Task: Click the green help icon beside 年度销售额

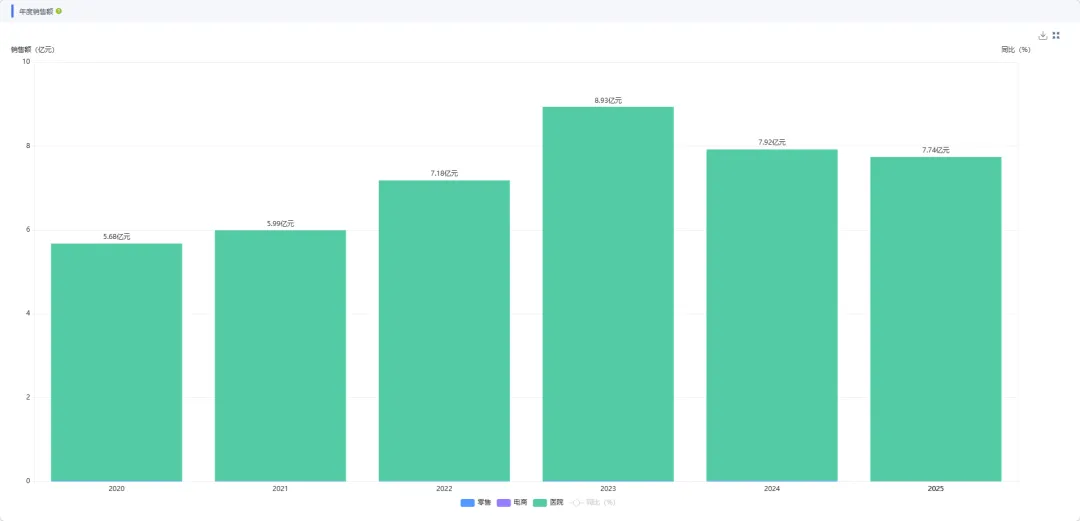Action: pyautogui.click(x=59, y=11)
